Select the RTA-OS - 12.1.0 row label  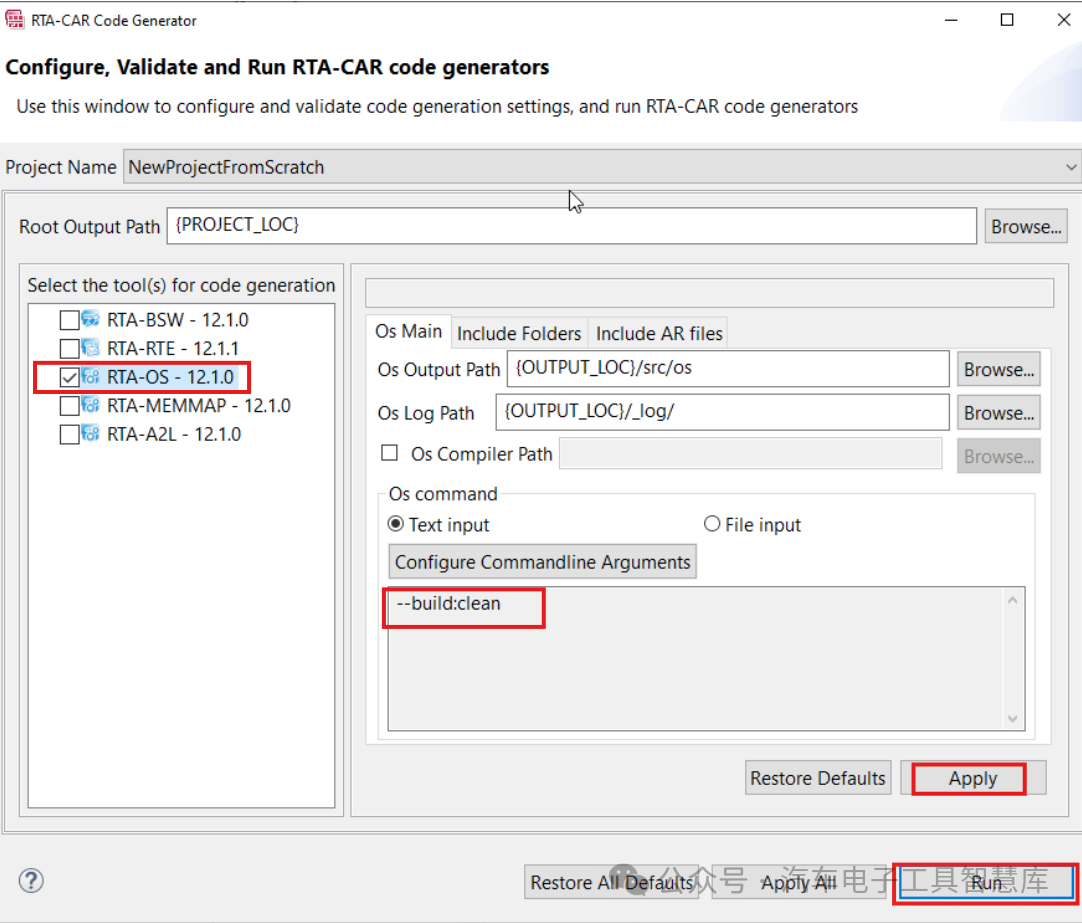tap(170, 377)
